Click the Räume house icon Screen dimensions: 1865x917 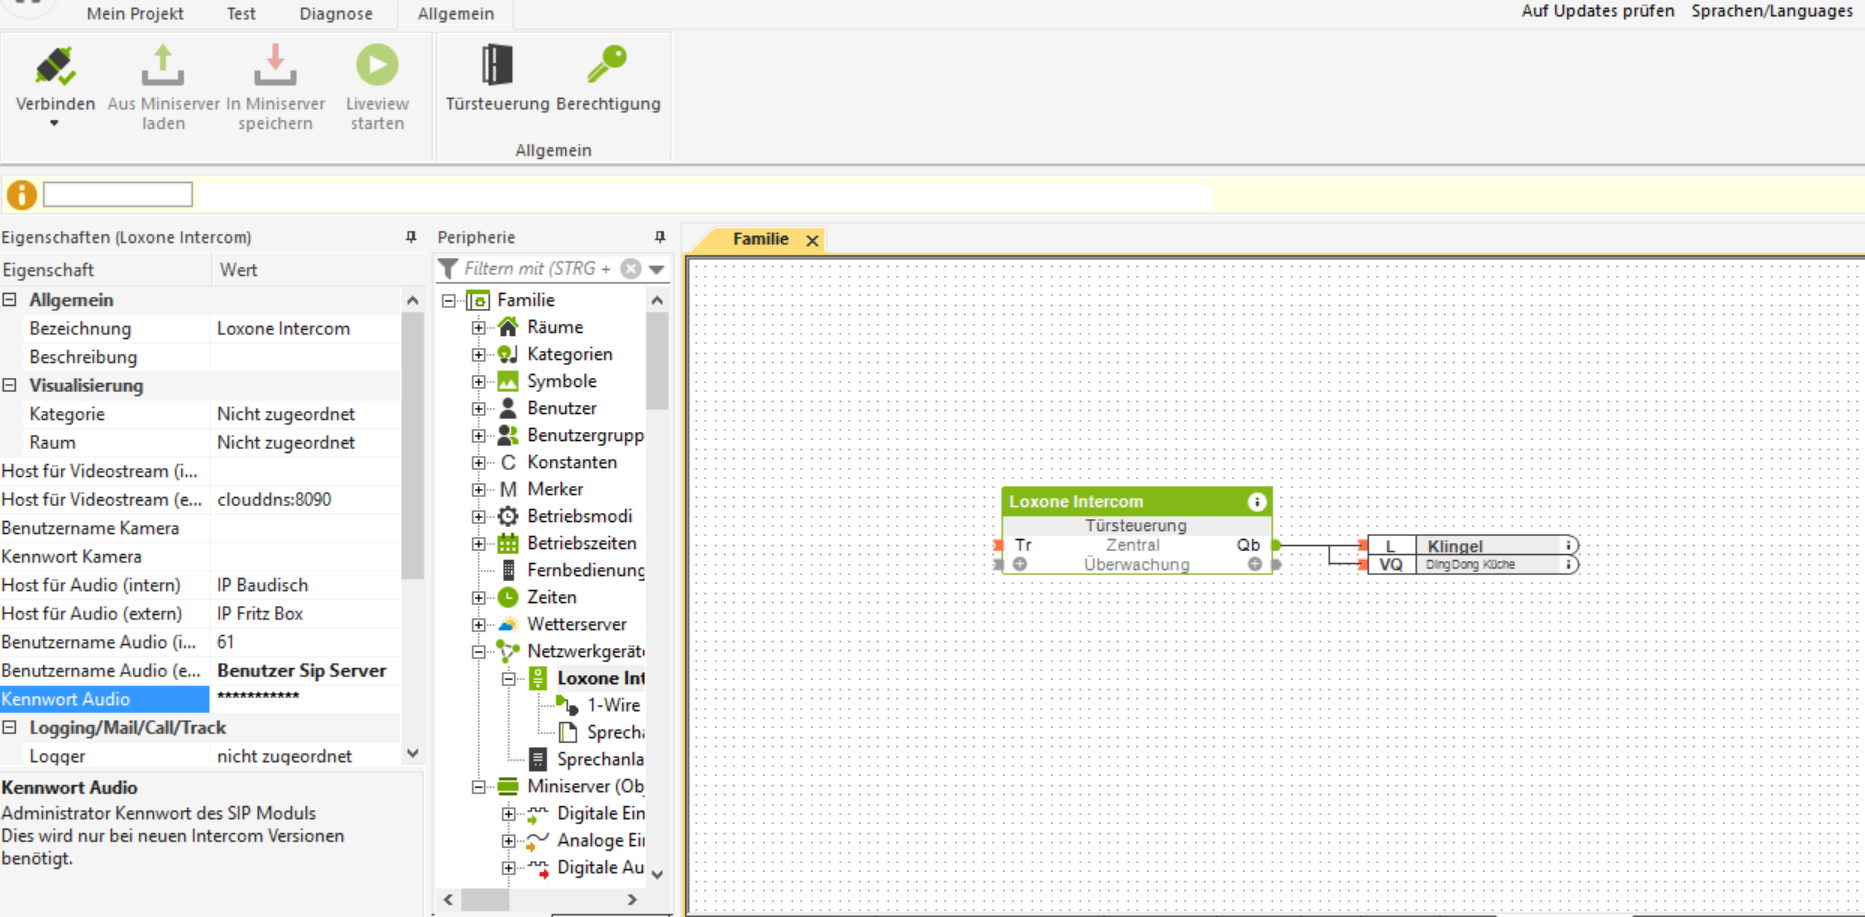pos(508,327)
